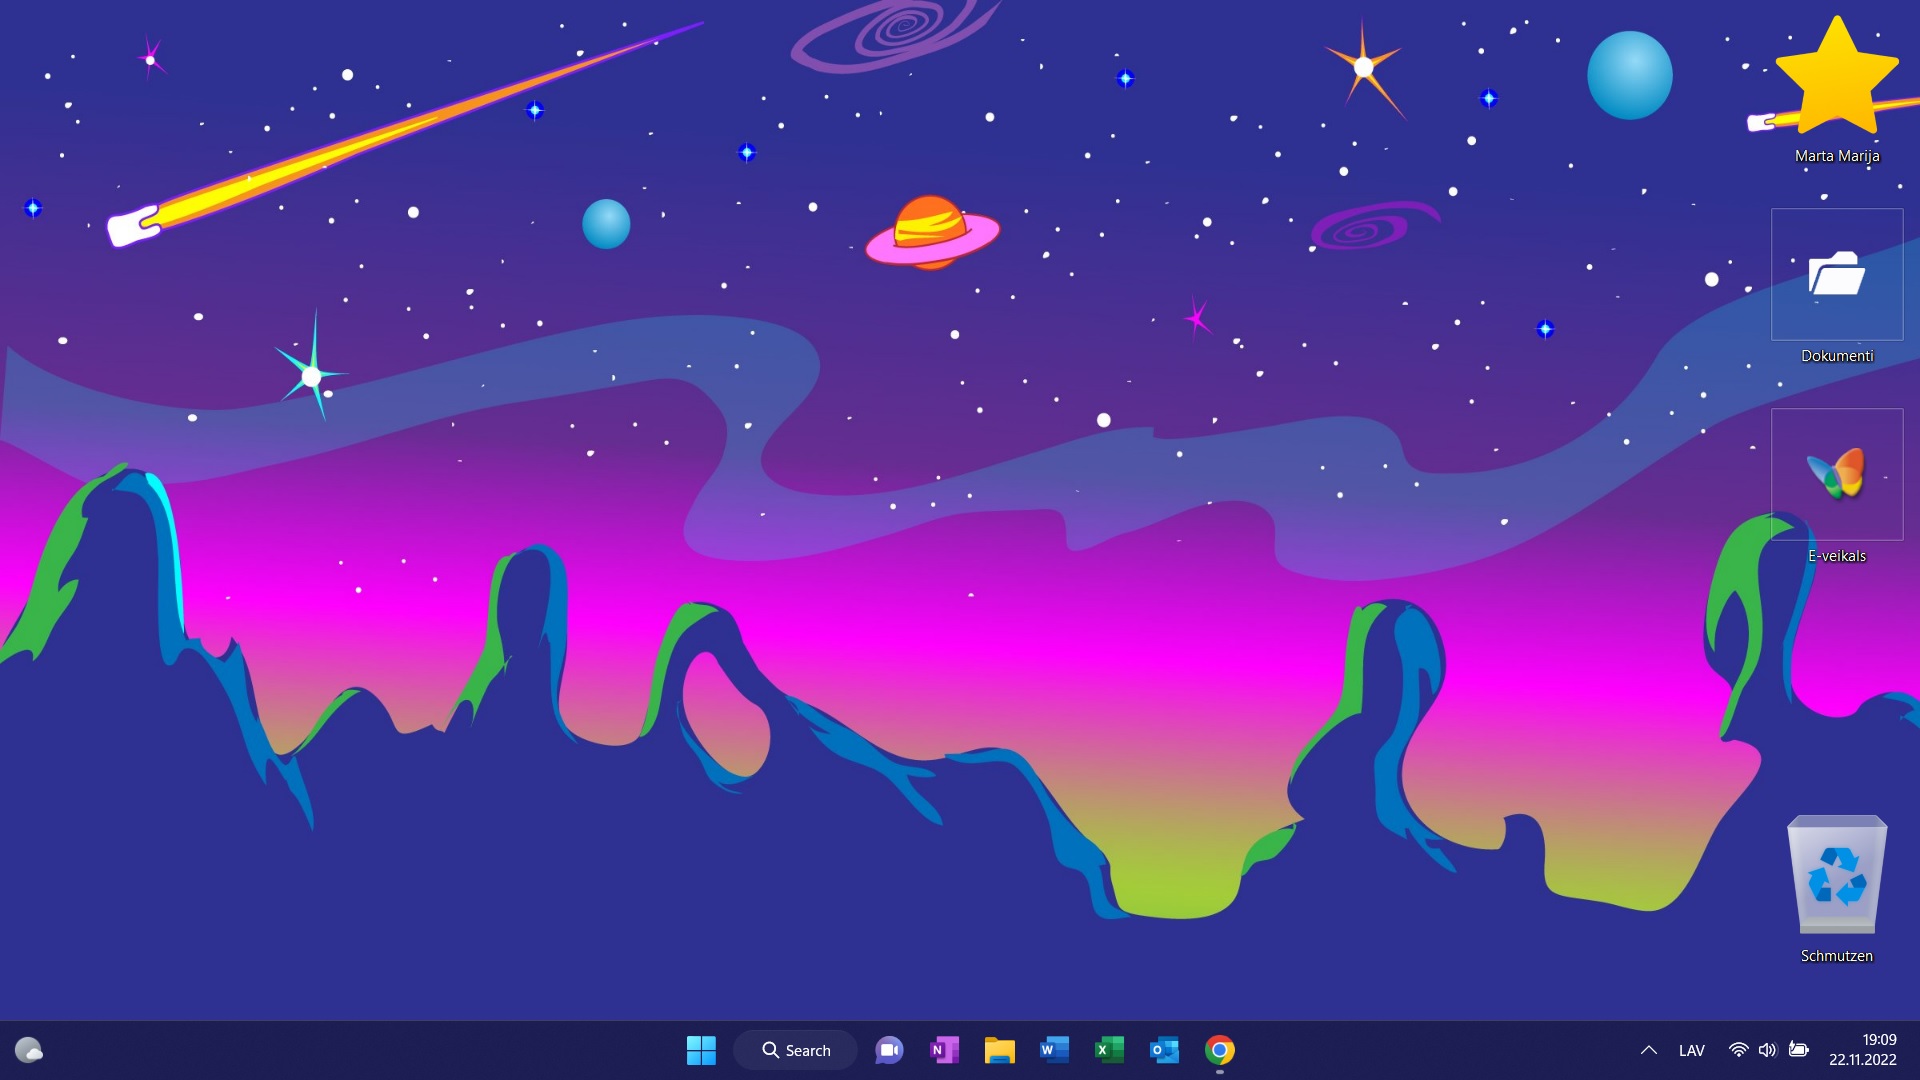Open Wi-Fi network quick settings

[x=1739, y=1050]
